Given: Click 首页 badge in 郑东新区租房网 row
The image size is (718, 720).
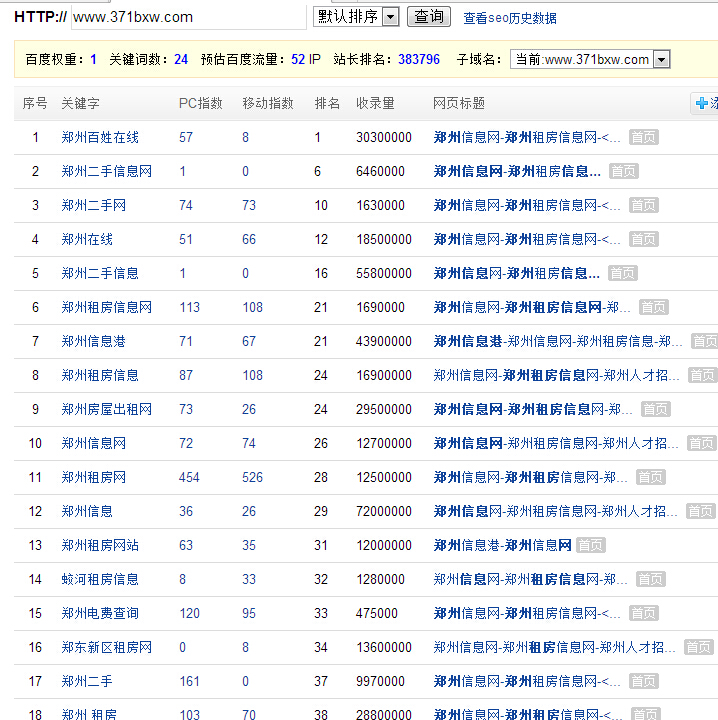Looking at the screenshot, I should tap(698, 647).
